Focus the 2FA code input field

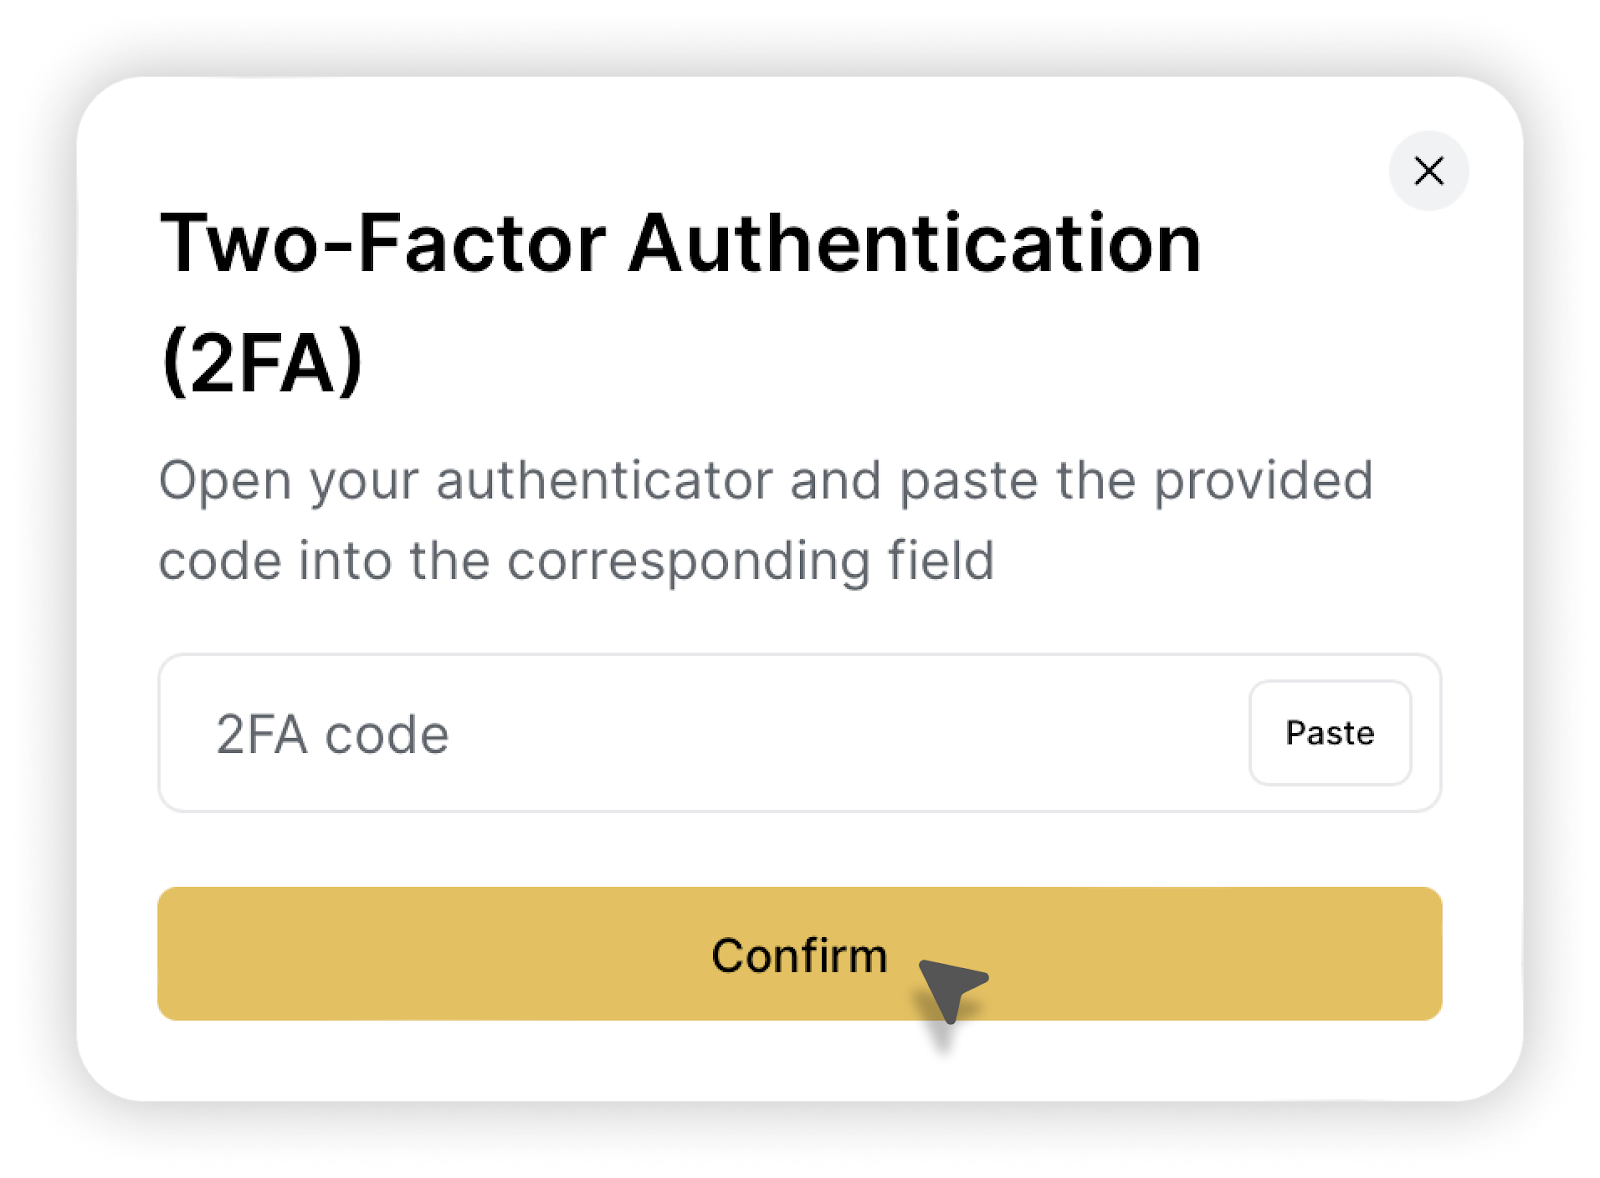pyautogui.click(x=700, y=734)
